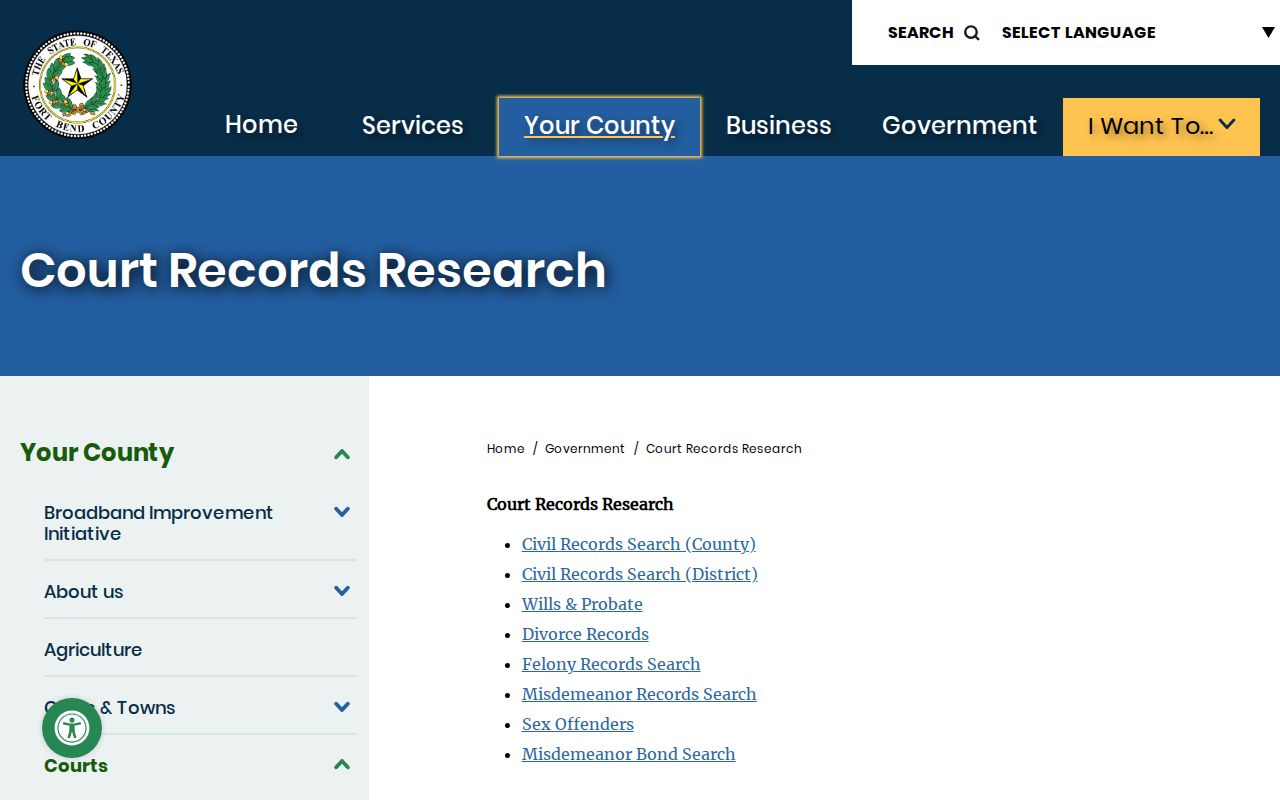The image size is (1280, 800).
Task: Open the Government nav menu
Action: tap(959, 125)
